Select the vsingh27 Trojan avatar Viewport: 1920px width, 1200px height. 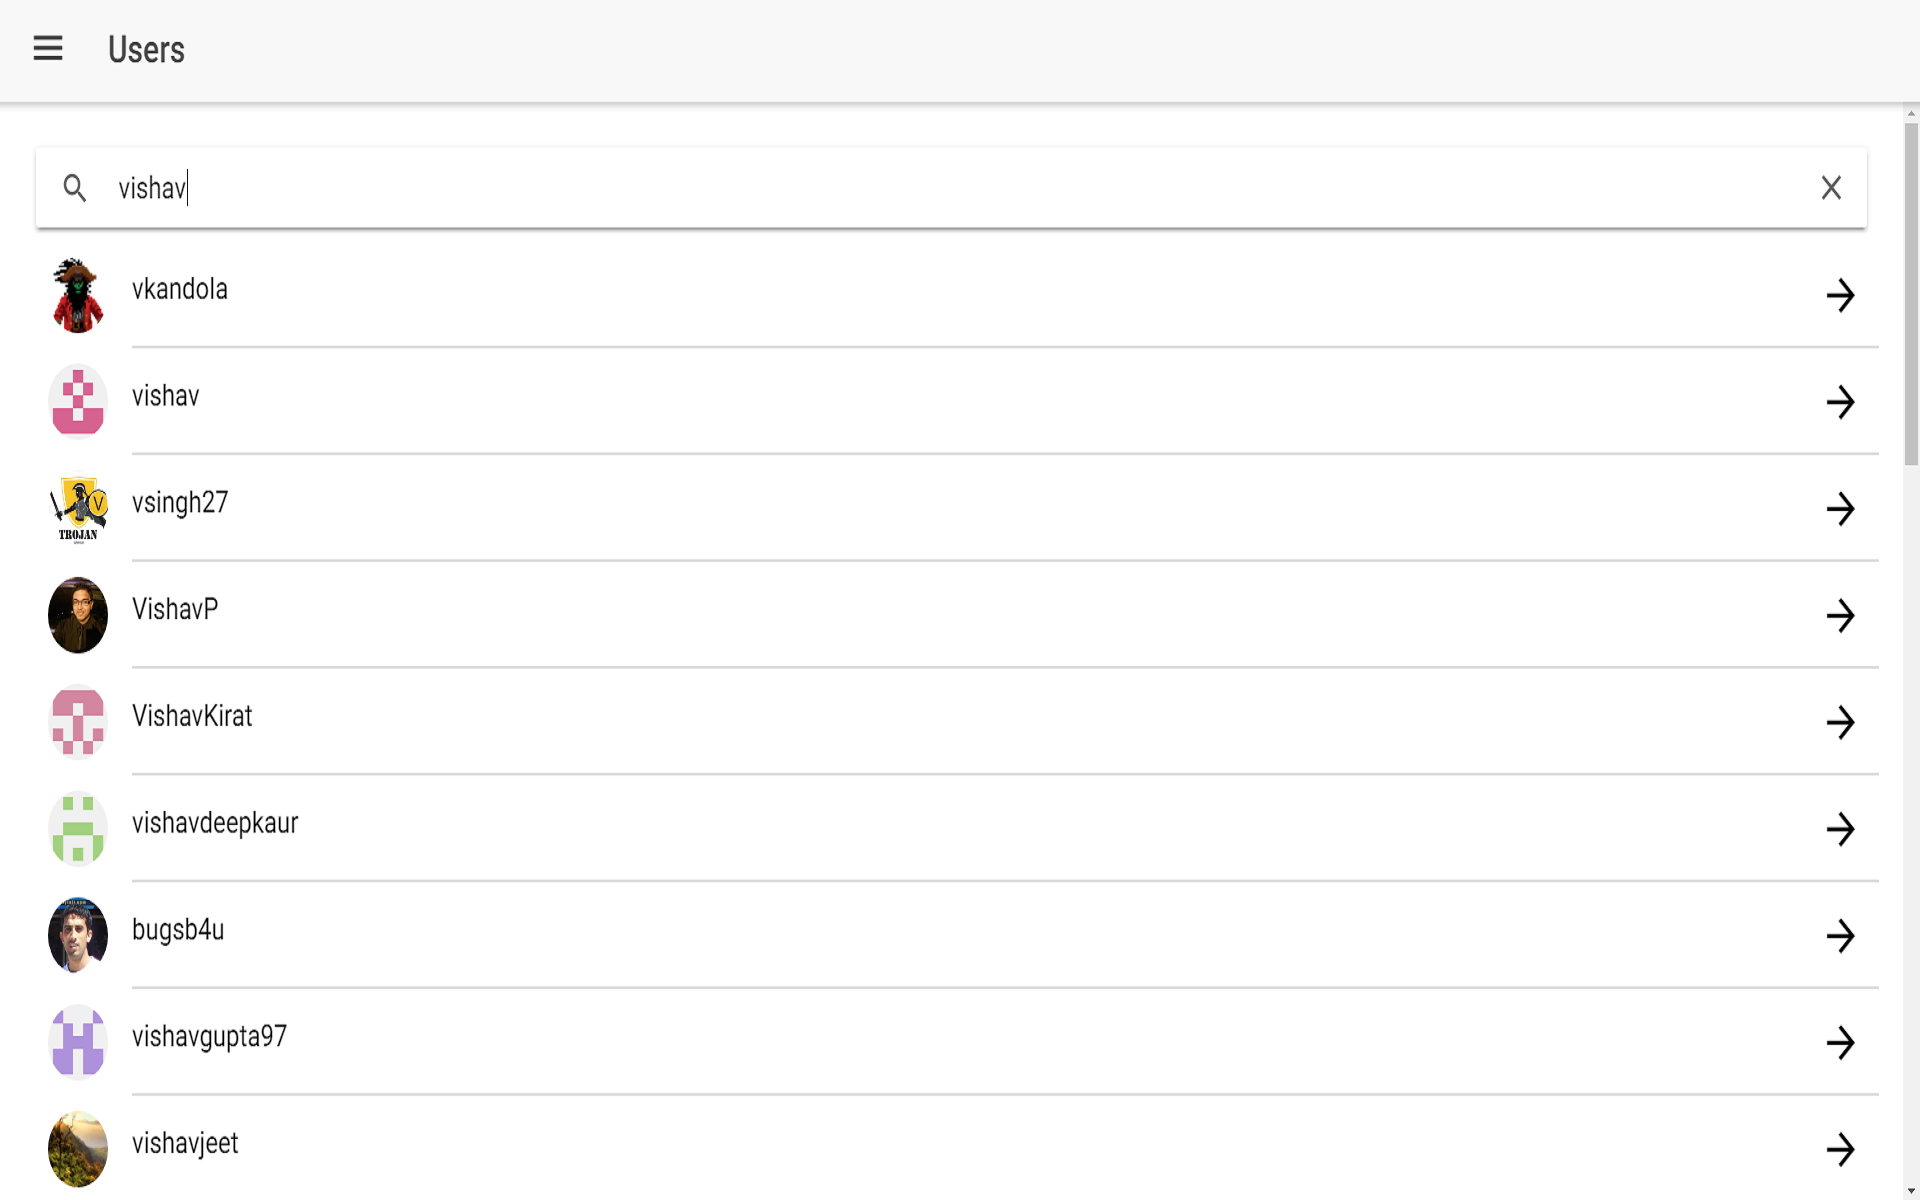tap(78, 509)
